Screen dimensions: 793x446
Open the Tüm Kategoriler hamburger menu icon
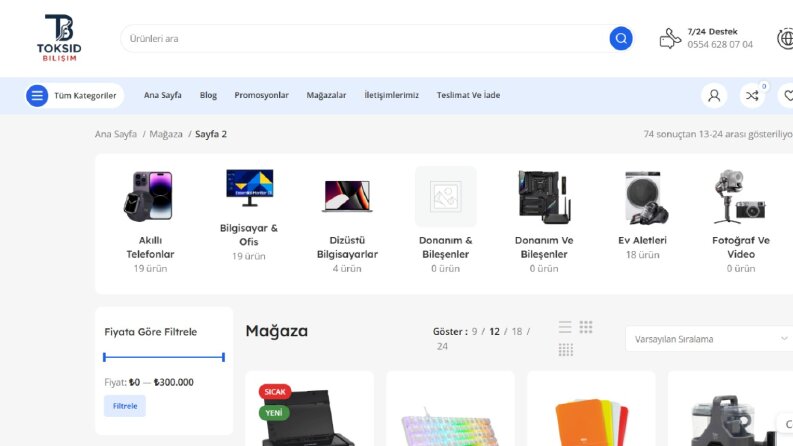click(x=37, y=95)
